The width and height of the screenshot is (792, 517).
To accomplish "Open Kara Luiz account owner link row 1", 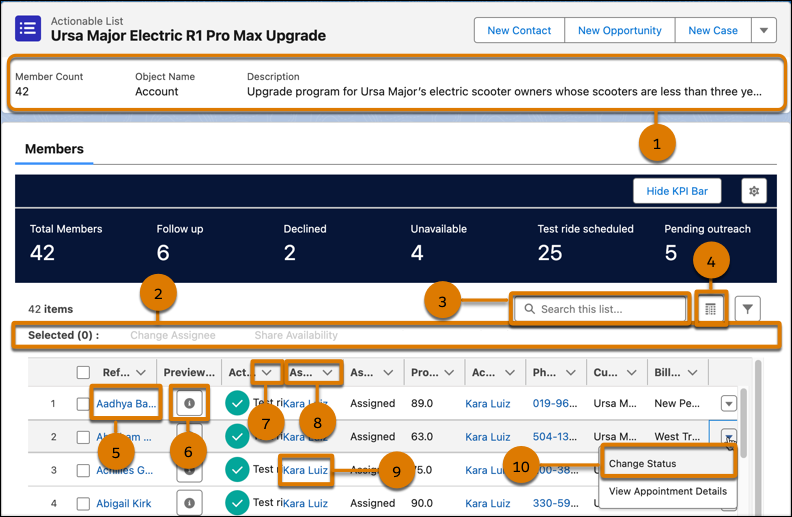I will [x=487, y=403].
